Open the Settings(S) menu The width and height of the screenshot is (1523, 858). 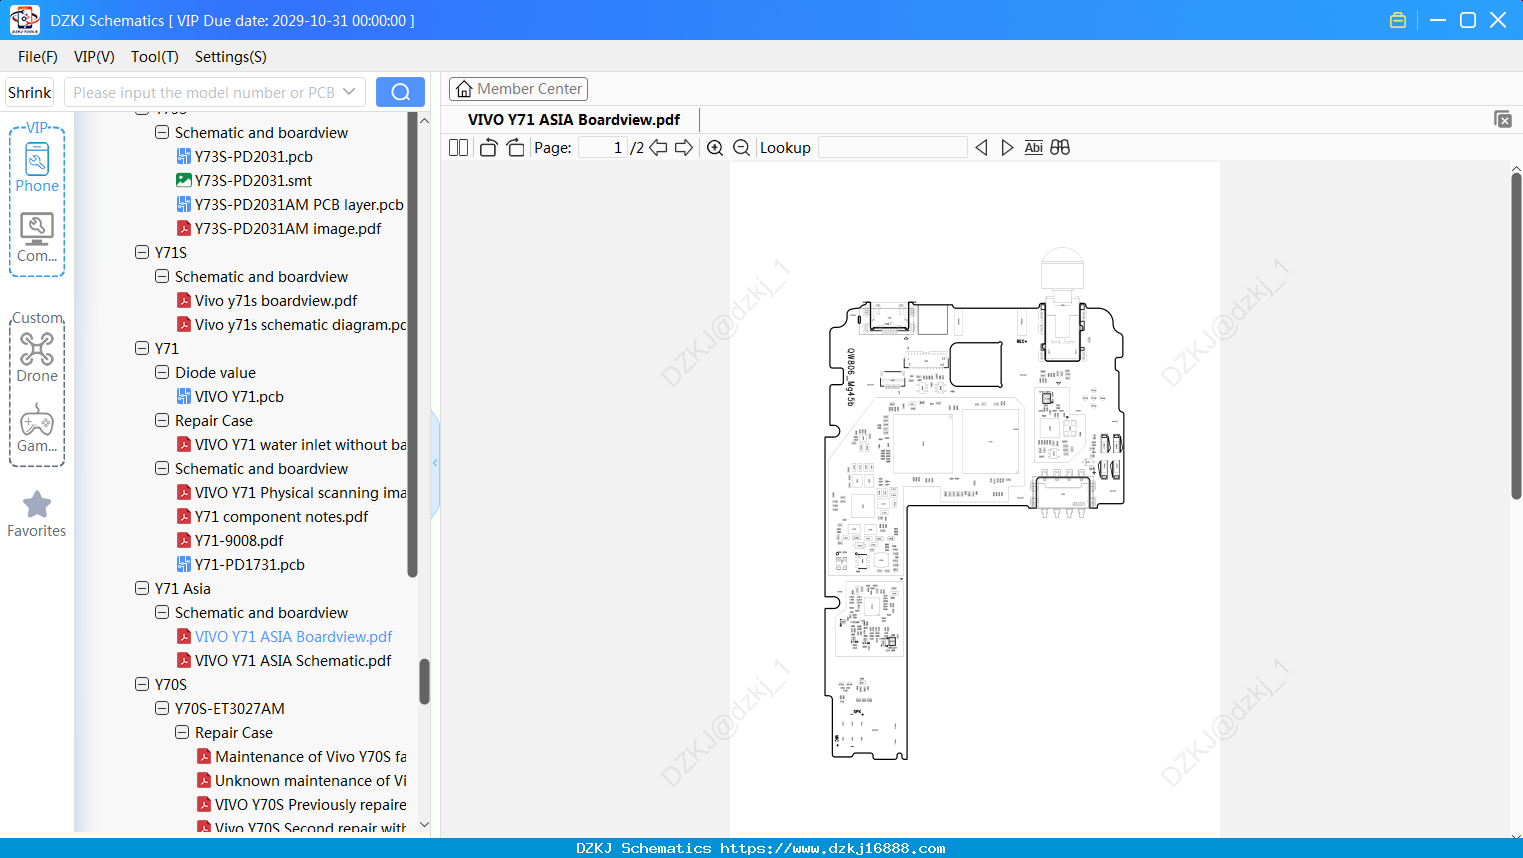tap(231, 57)
